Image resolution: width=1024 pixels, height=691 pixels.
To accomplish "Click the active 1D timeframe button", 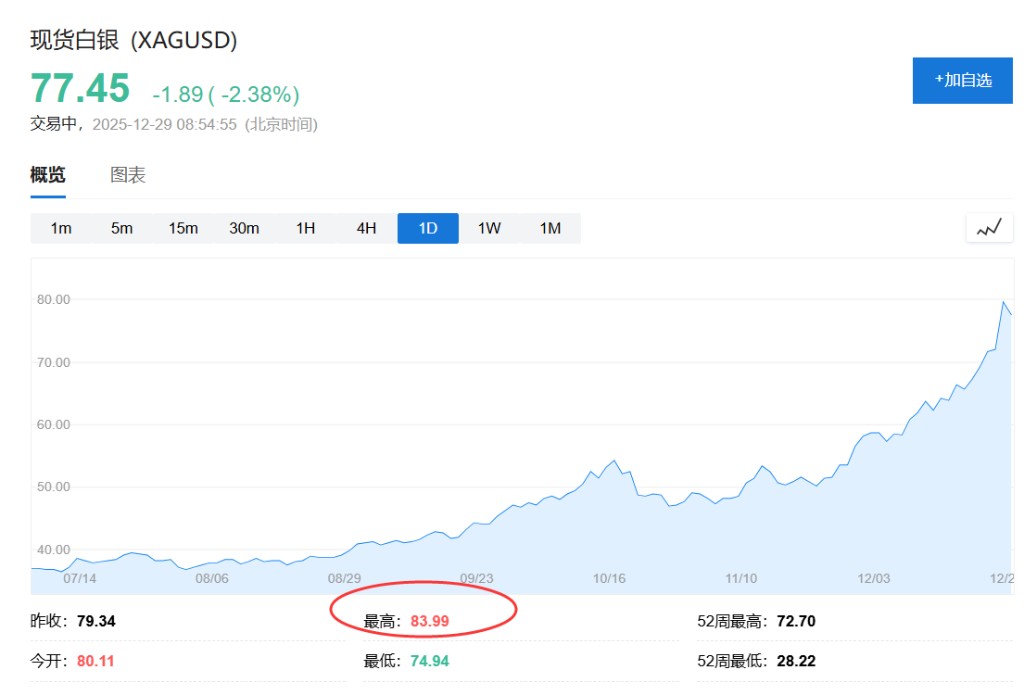I will pyautogui.click(x=428, y=228).
